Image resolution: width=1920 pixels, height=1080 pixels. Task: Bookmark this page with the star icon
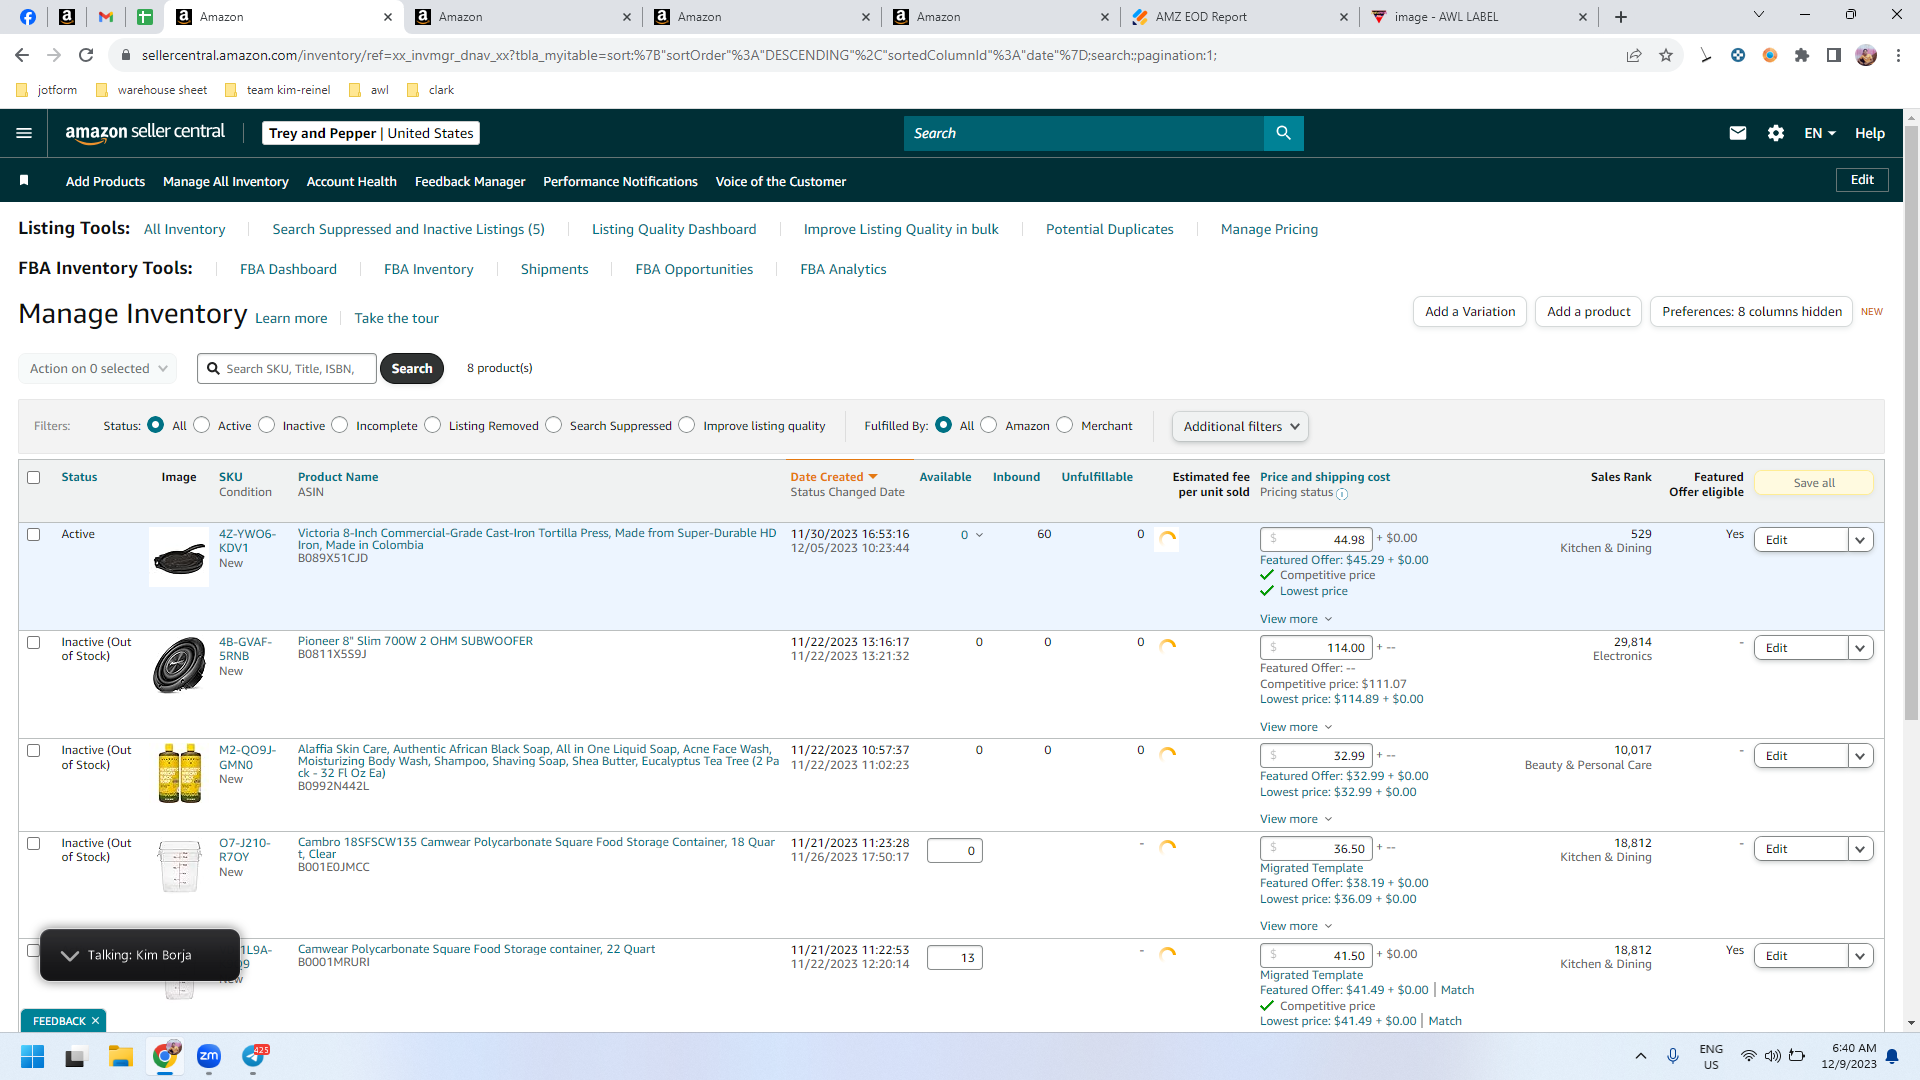1666,55
